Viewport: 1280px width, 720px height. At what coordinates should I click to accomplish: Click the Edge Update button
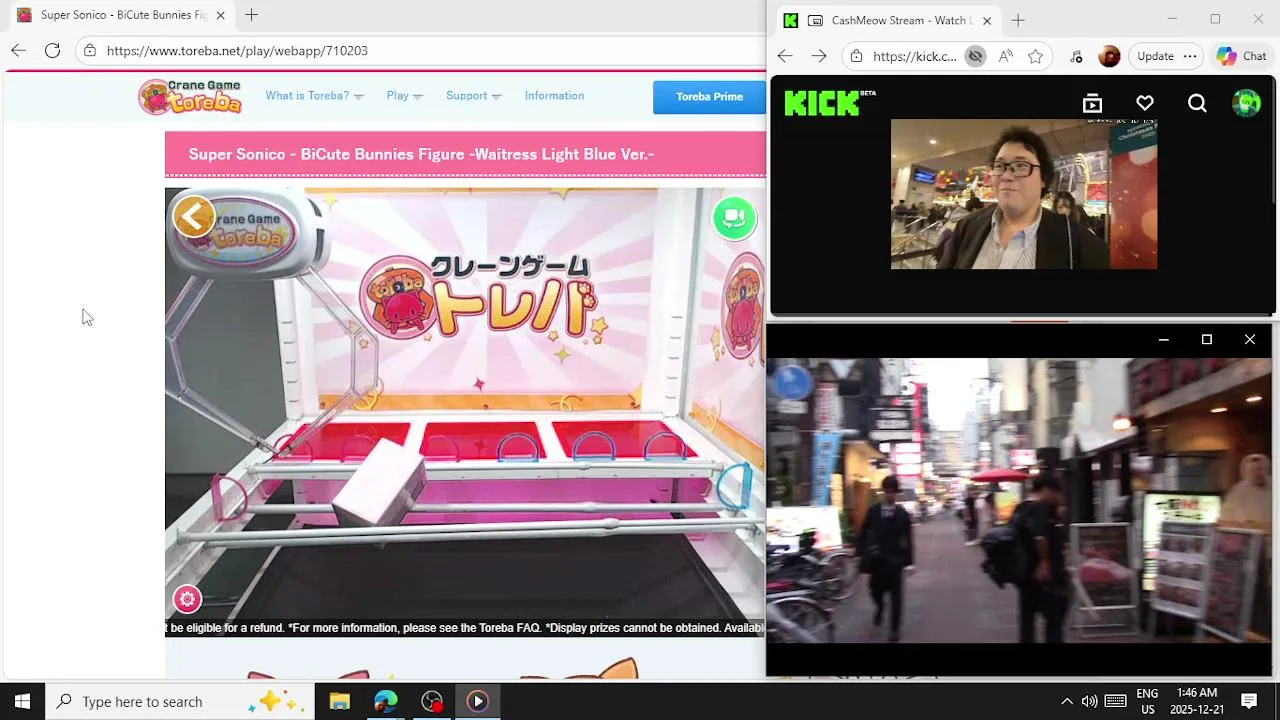point(1155,56)
